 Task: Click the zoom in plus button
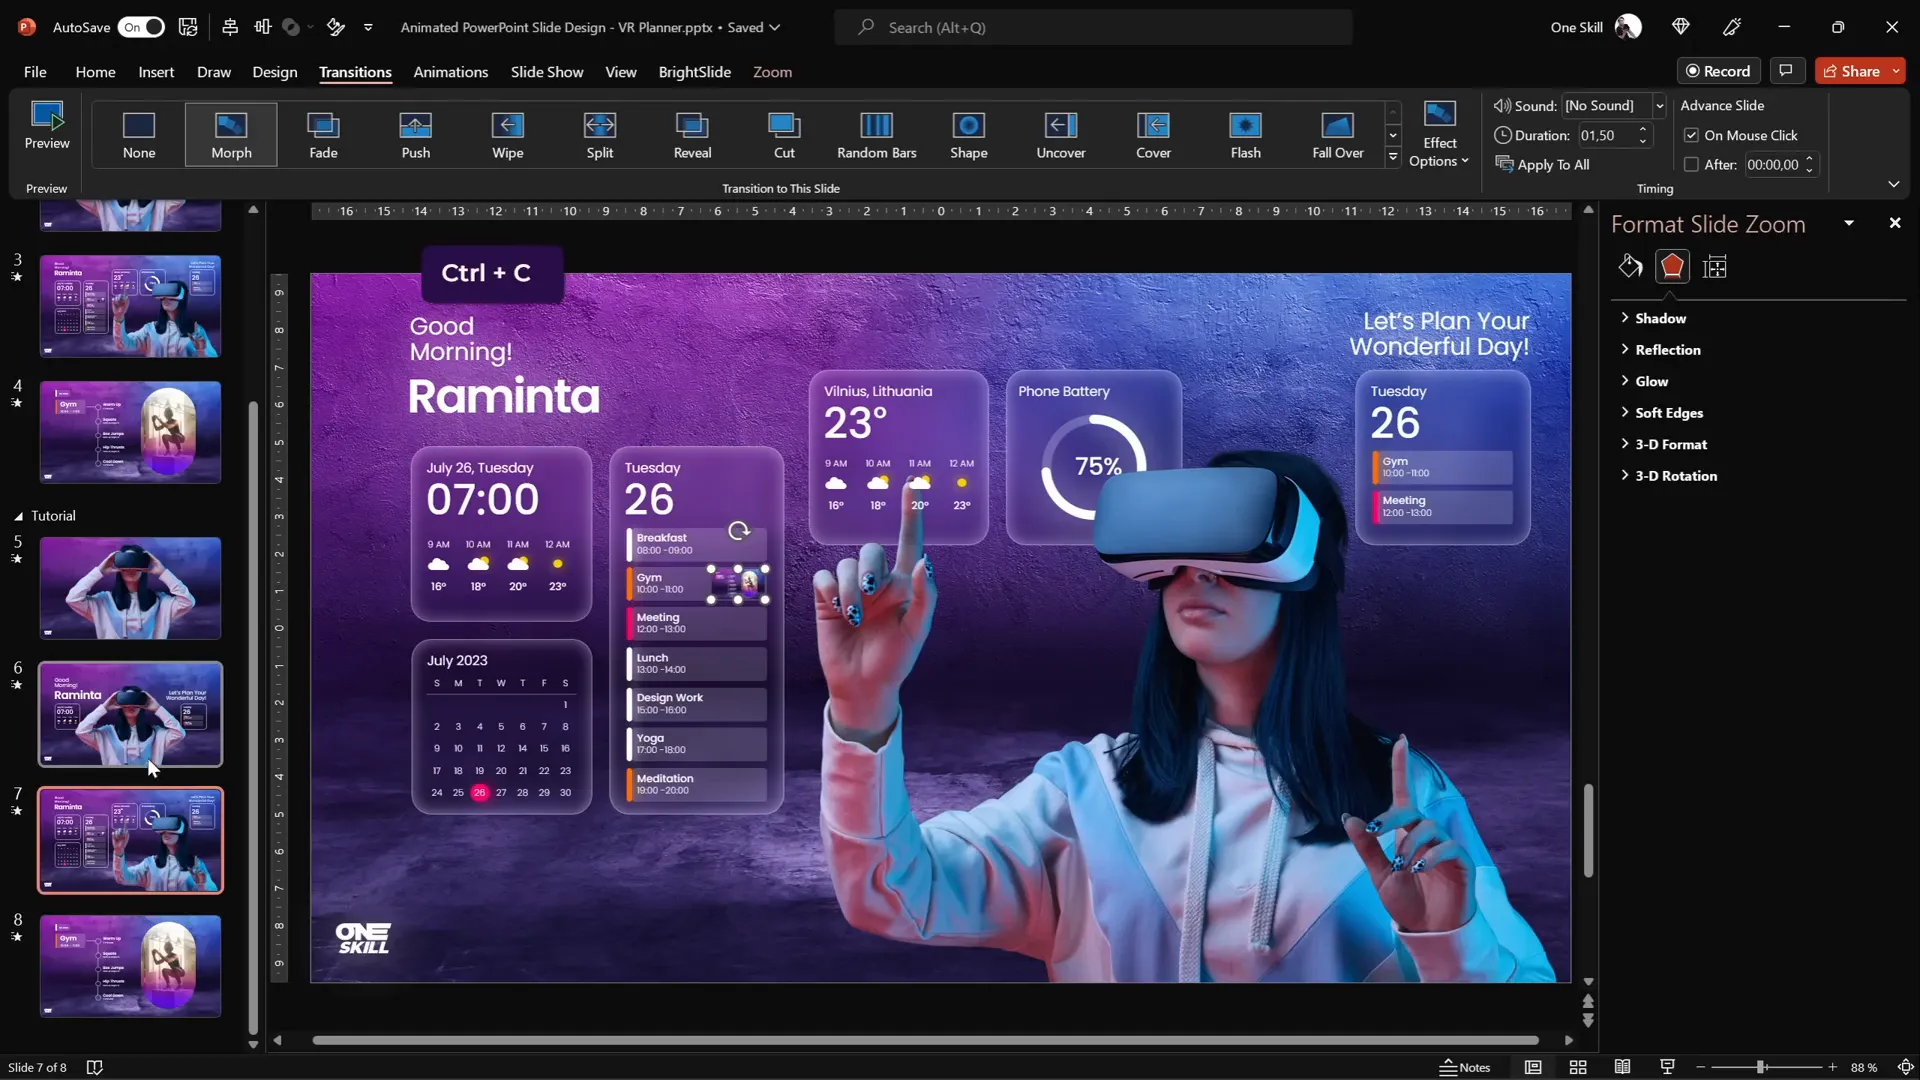click(1832, 1067)
